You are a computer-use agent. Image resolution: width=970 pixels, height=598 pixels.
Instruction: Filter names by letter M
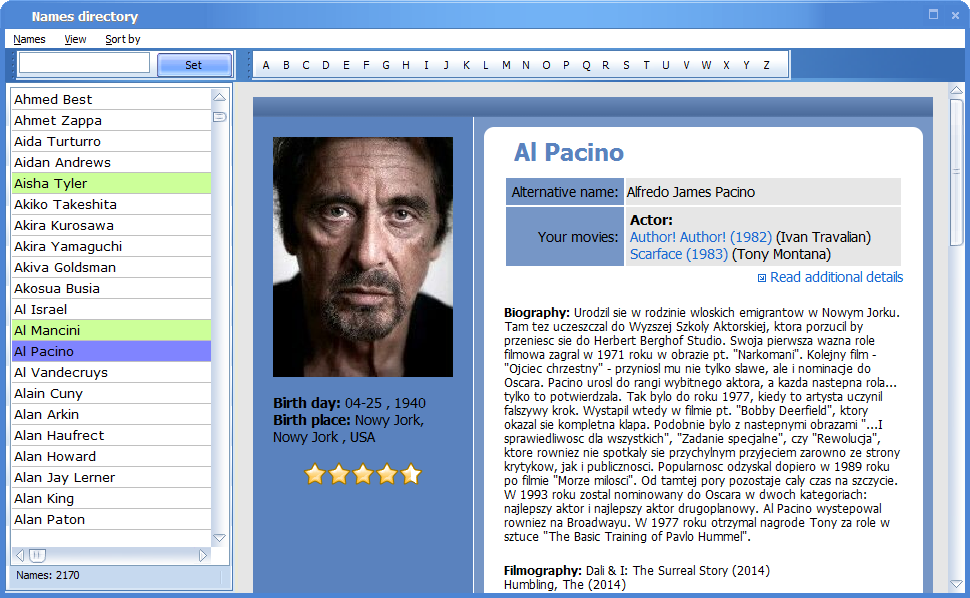click(506, 65)
